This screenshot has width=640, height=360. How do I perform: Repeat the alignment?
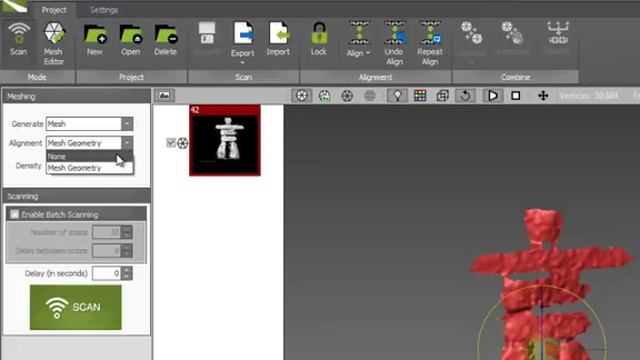click(430, 44)
